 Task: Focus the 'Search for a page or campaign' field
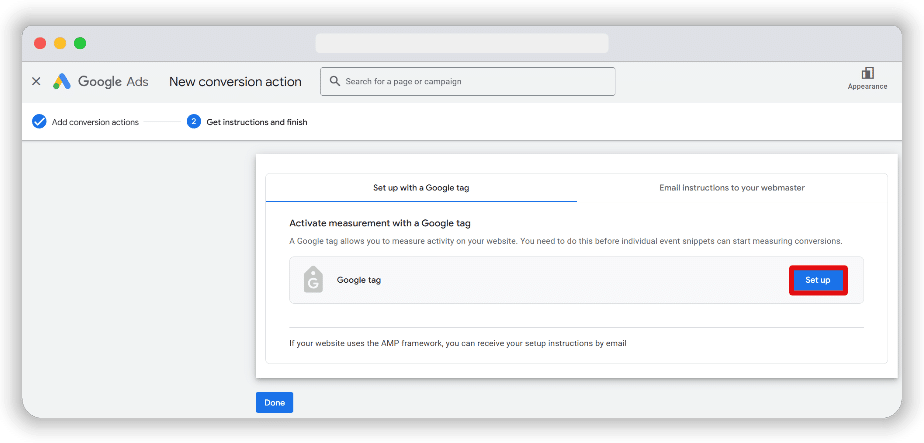pyautogui.click(x=468, y=81)
